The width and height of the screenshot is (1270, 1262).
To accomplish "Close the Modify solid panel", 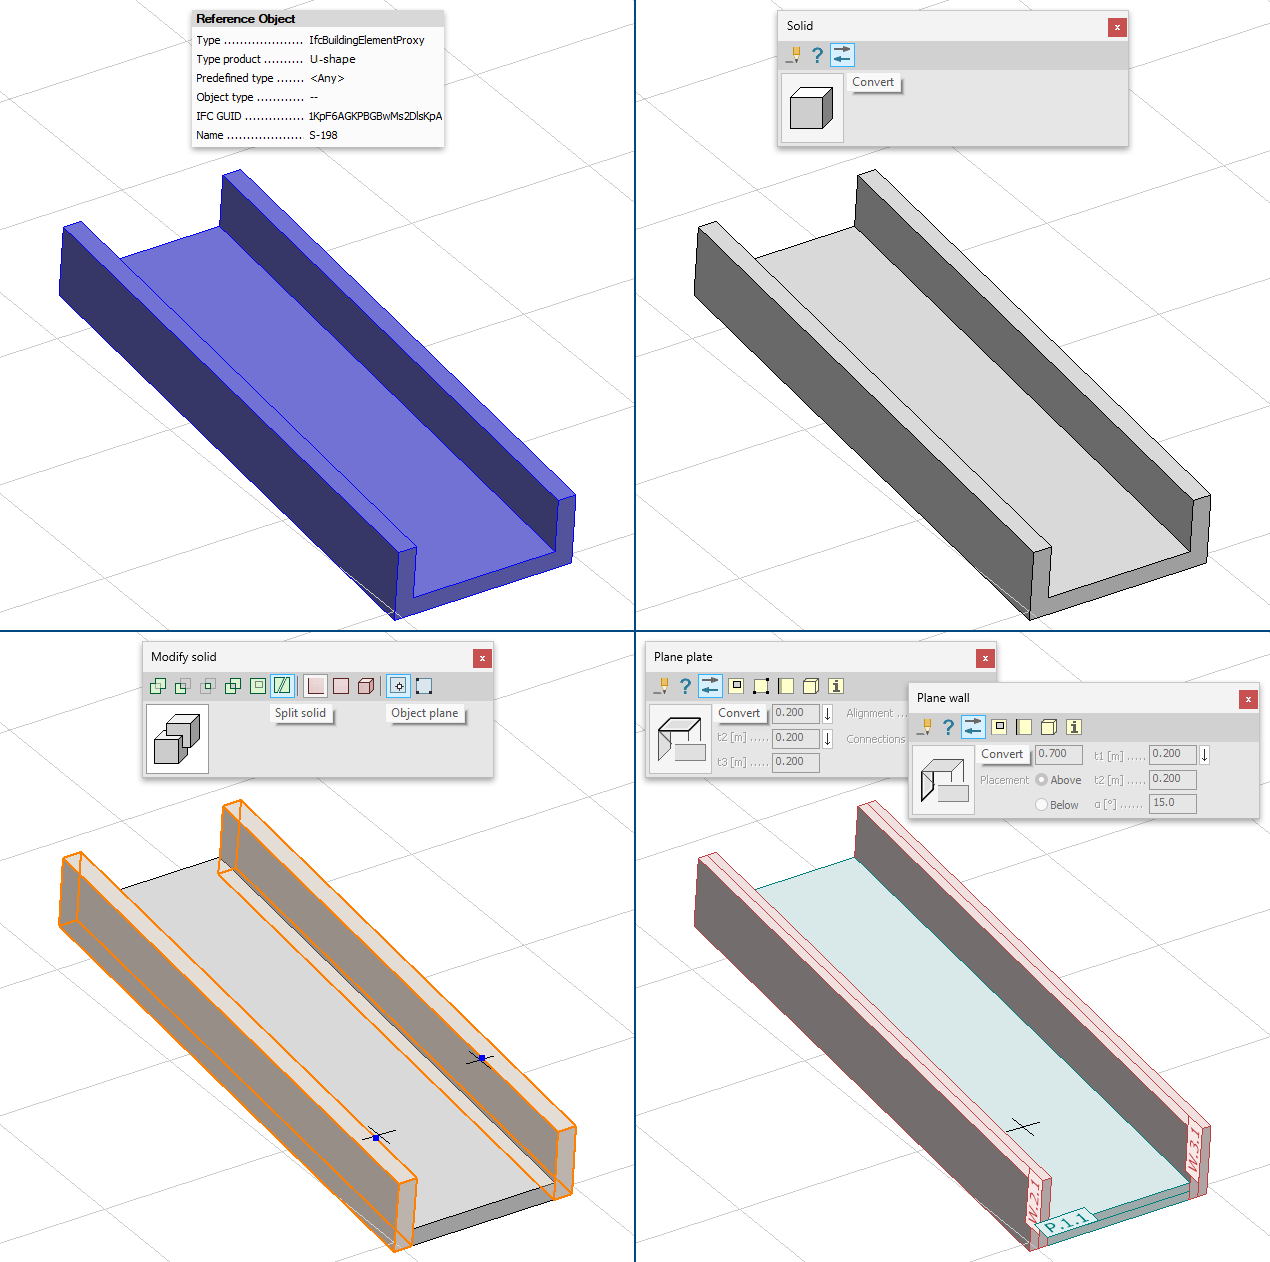I will 482,658.
